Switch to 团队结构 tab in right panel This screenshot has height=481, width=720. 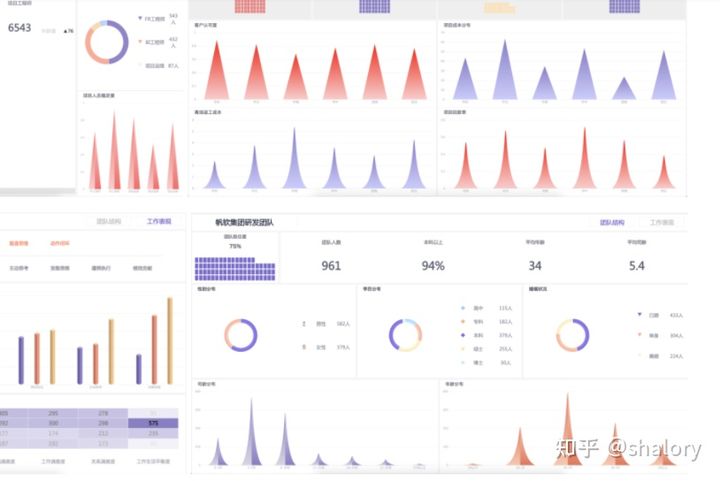pyautogui.click(x=612, y=223)
